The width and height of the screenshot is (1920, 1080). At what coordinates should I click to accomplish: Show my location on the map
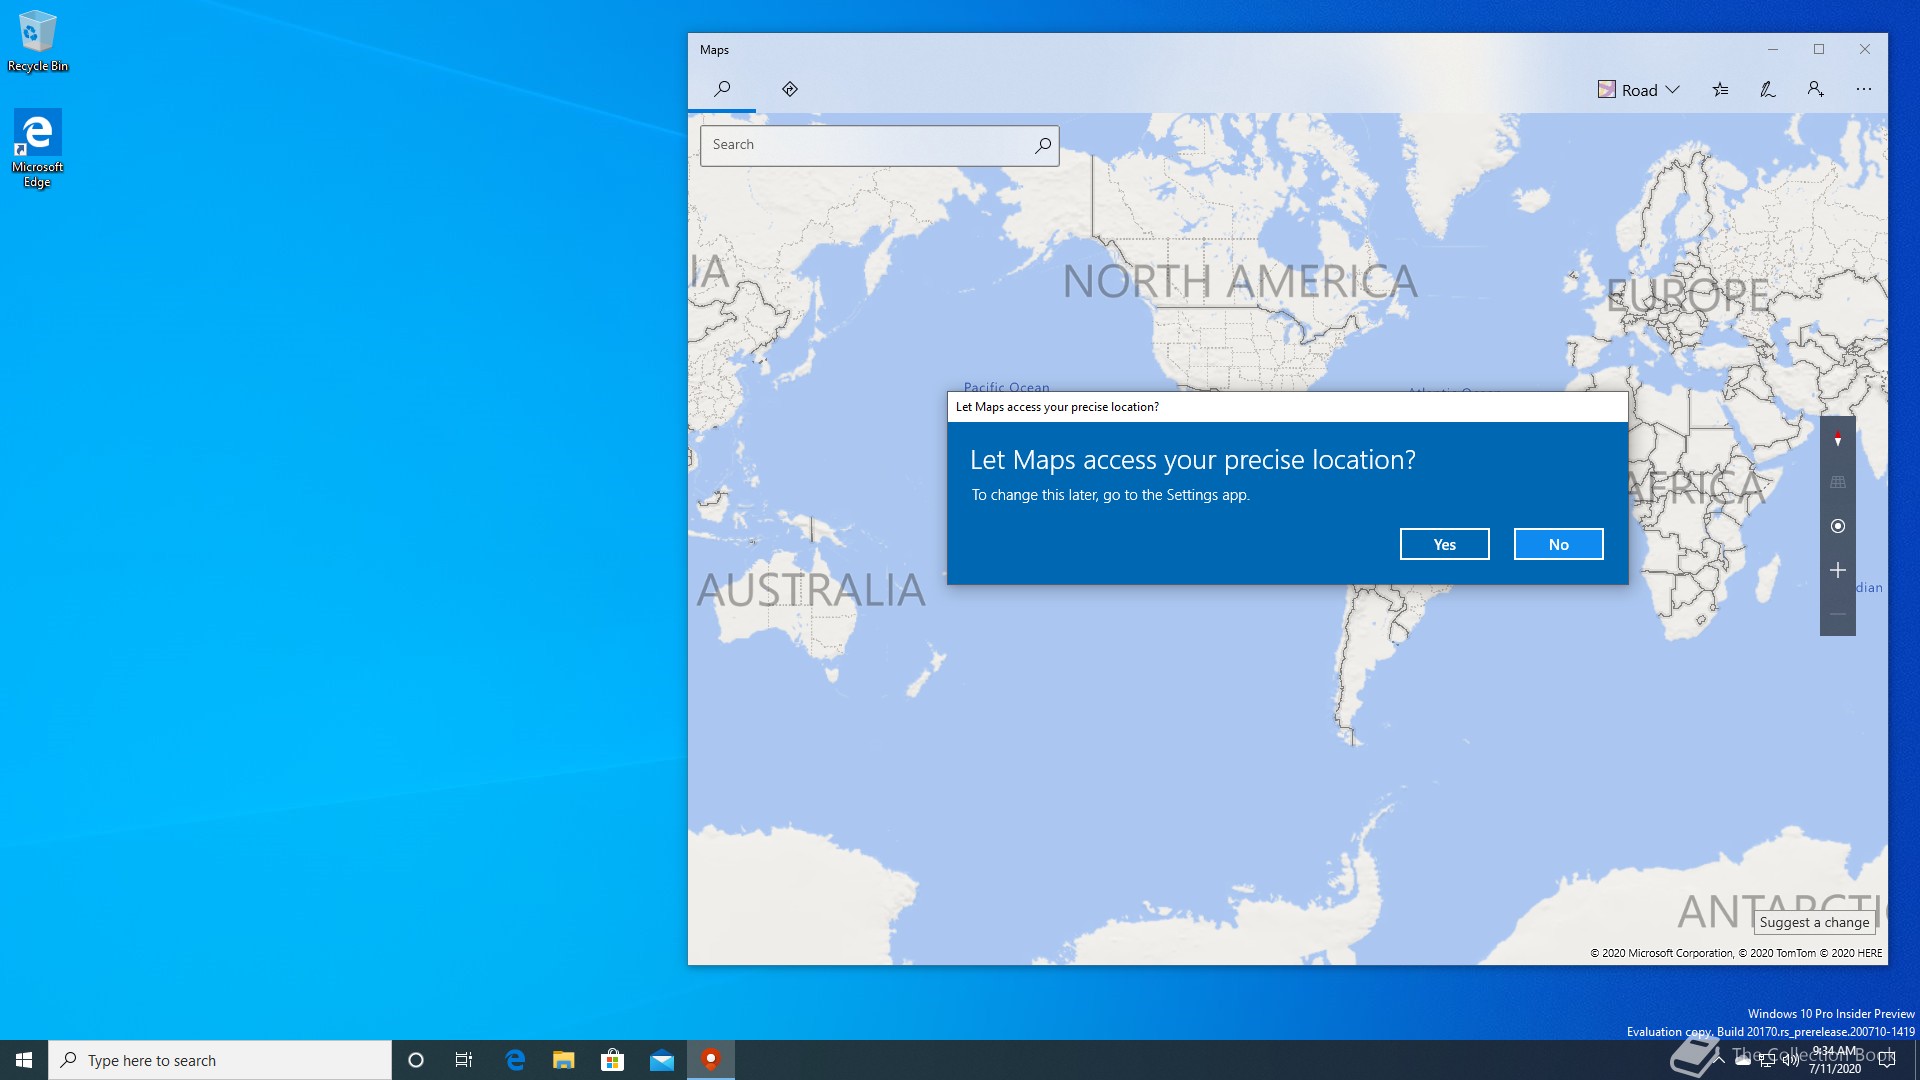click(1838, 526)
